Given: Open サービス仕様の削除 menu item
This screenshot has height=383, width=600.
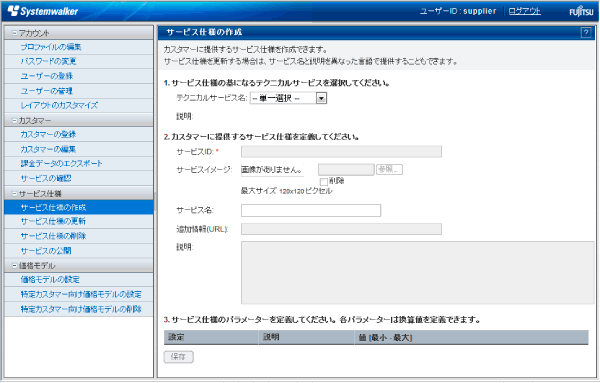Looking at the screenshot, I should pyautogui.click(x=79, y=236).
